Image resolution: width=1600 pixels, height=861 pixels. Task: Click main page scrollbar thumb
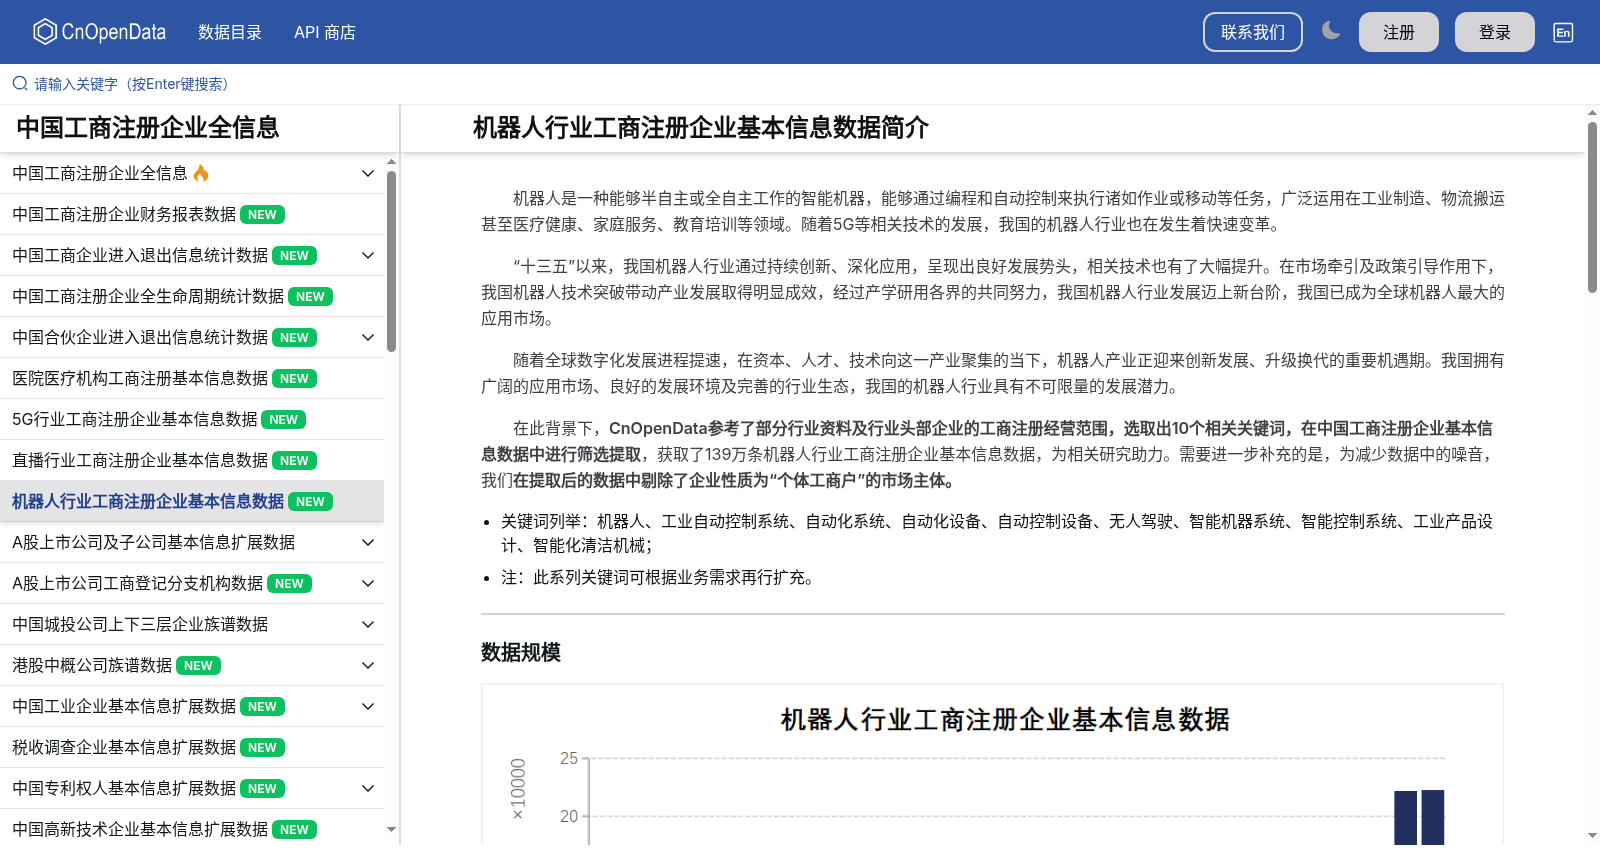click(x=1592, y=208)
